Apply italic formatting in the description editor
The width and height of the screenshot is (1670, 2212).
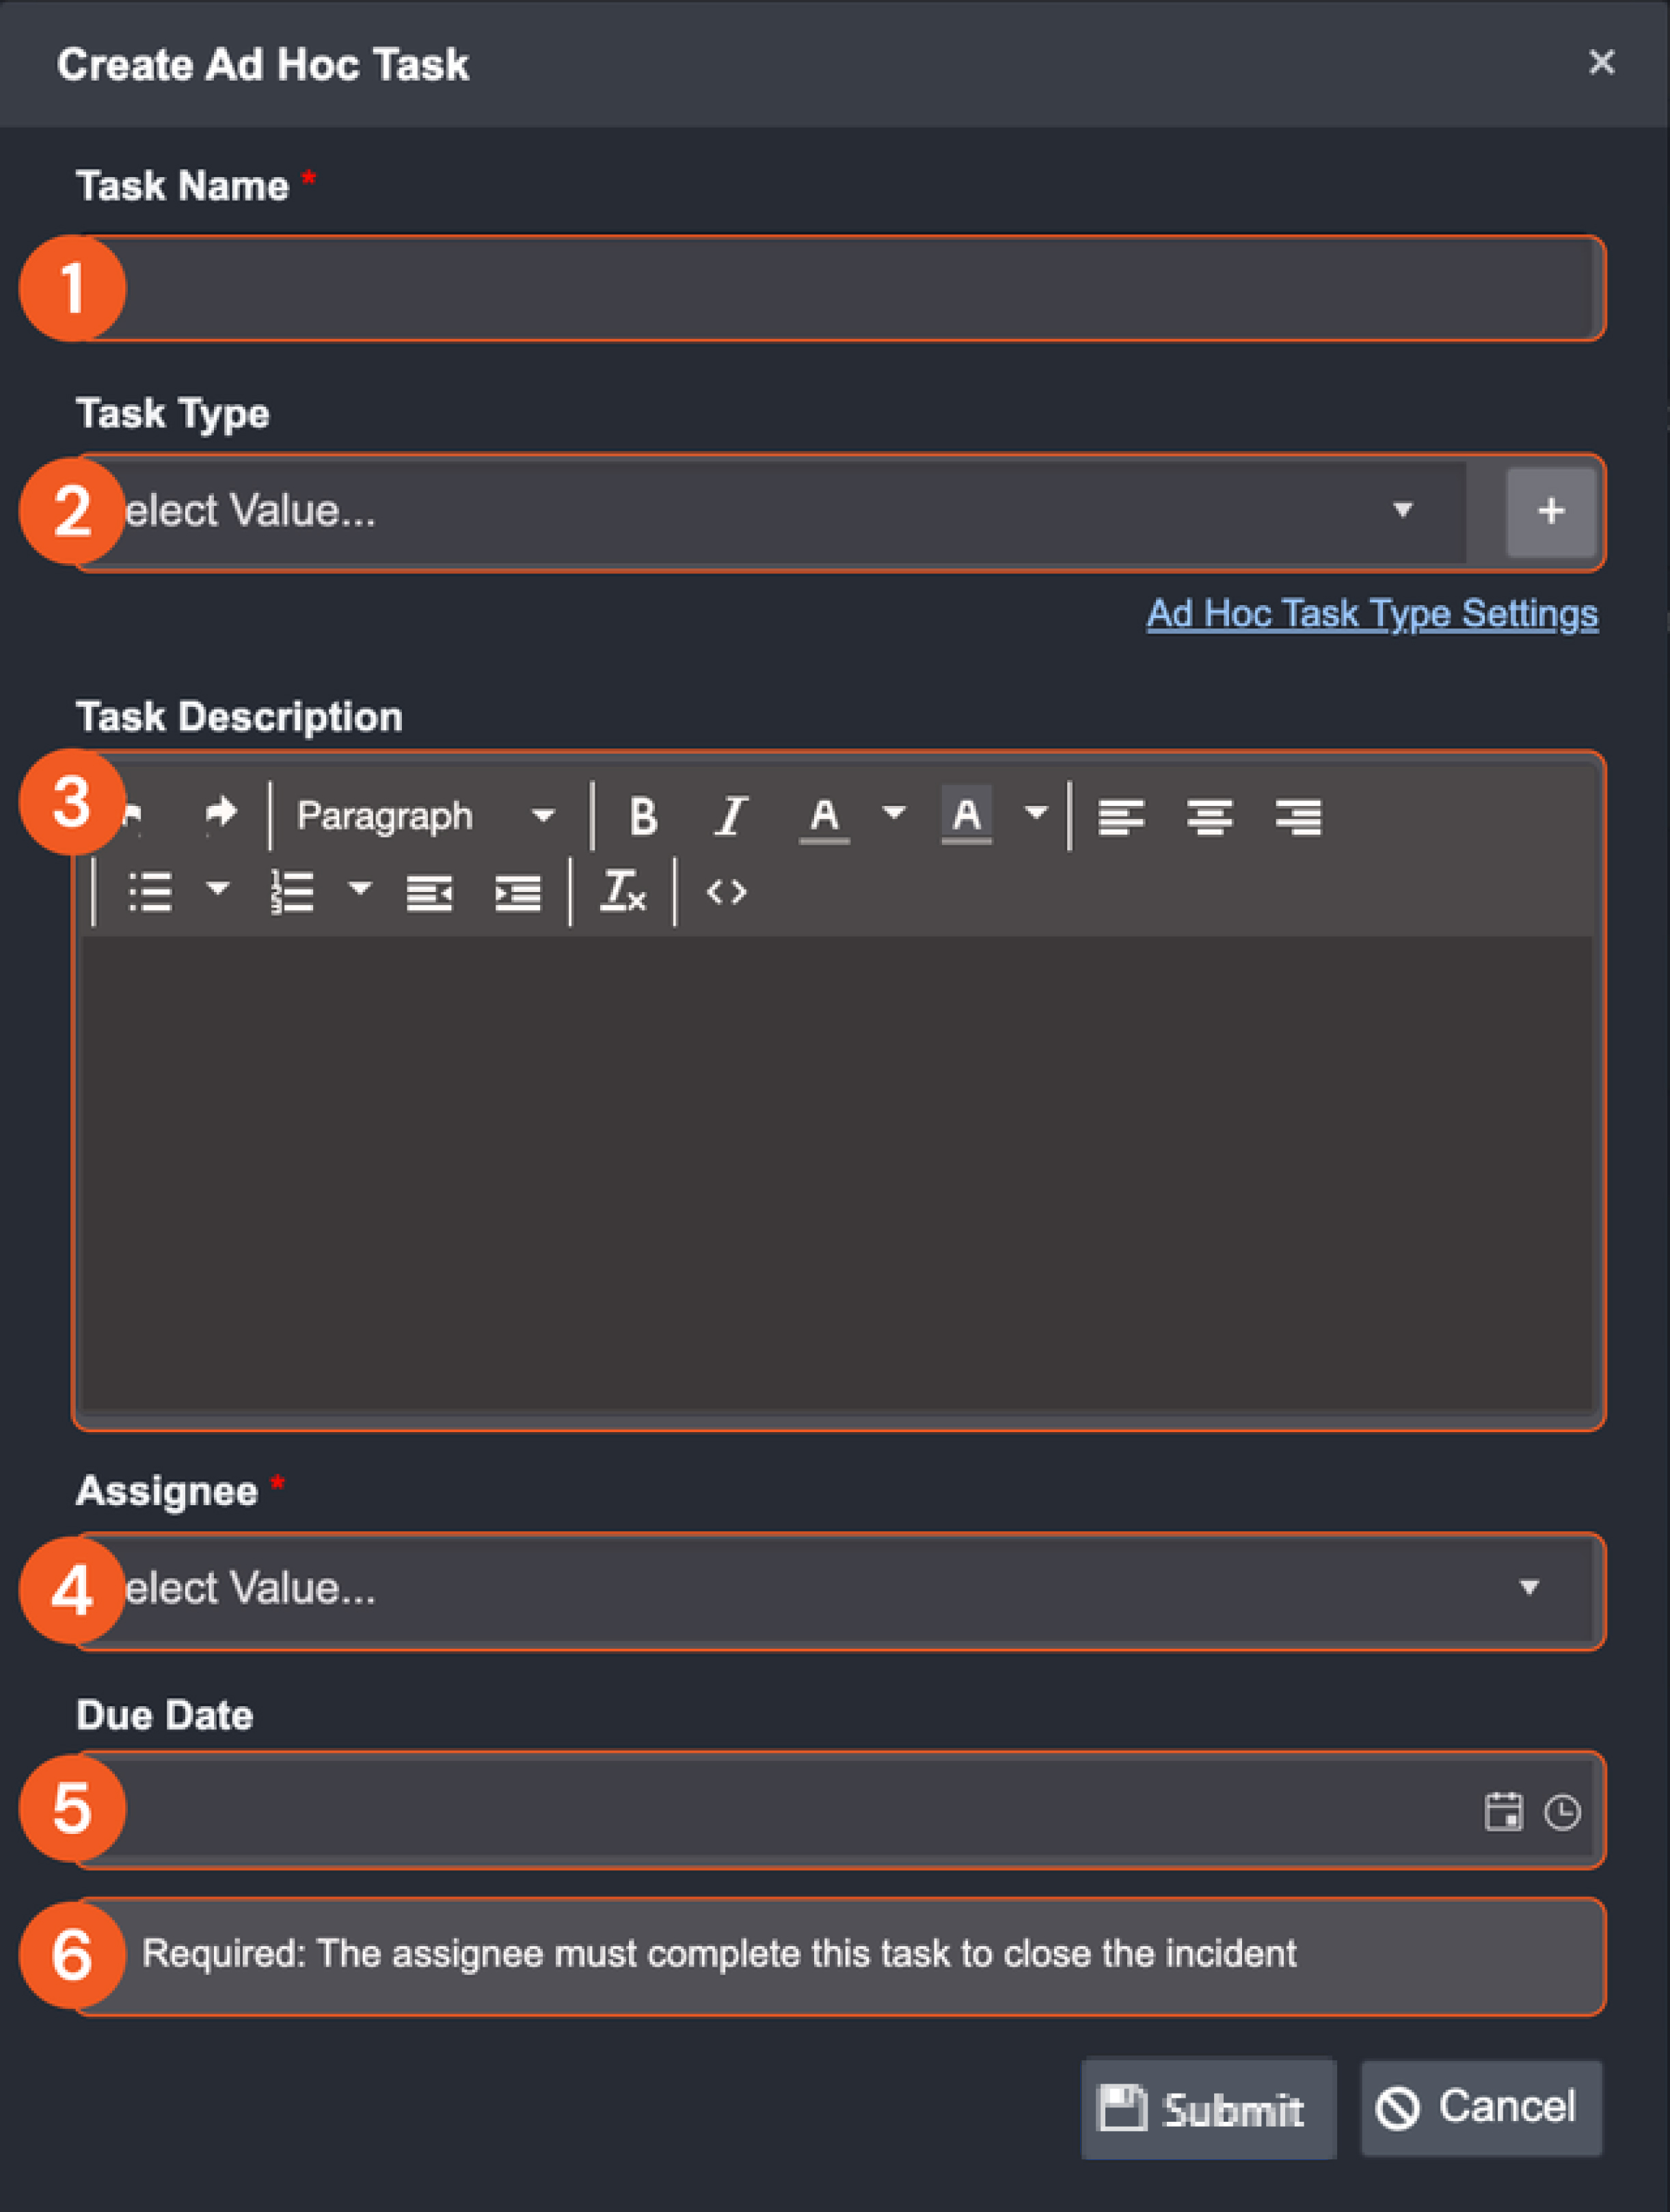click(x=730, y=815)
